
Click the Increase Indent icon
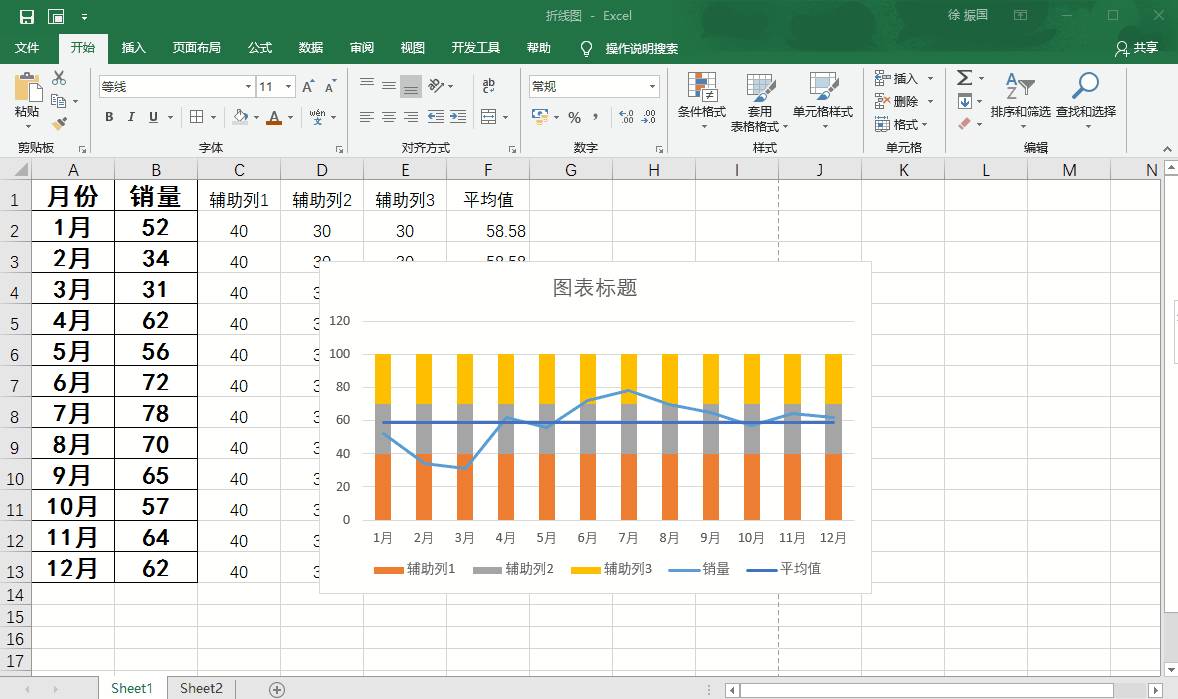[458, 117]
